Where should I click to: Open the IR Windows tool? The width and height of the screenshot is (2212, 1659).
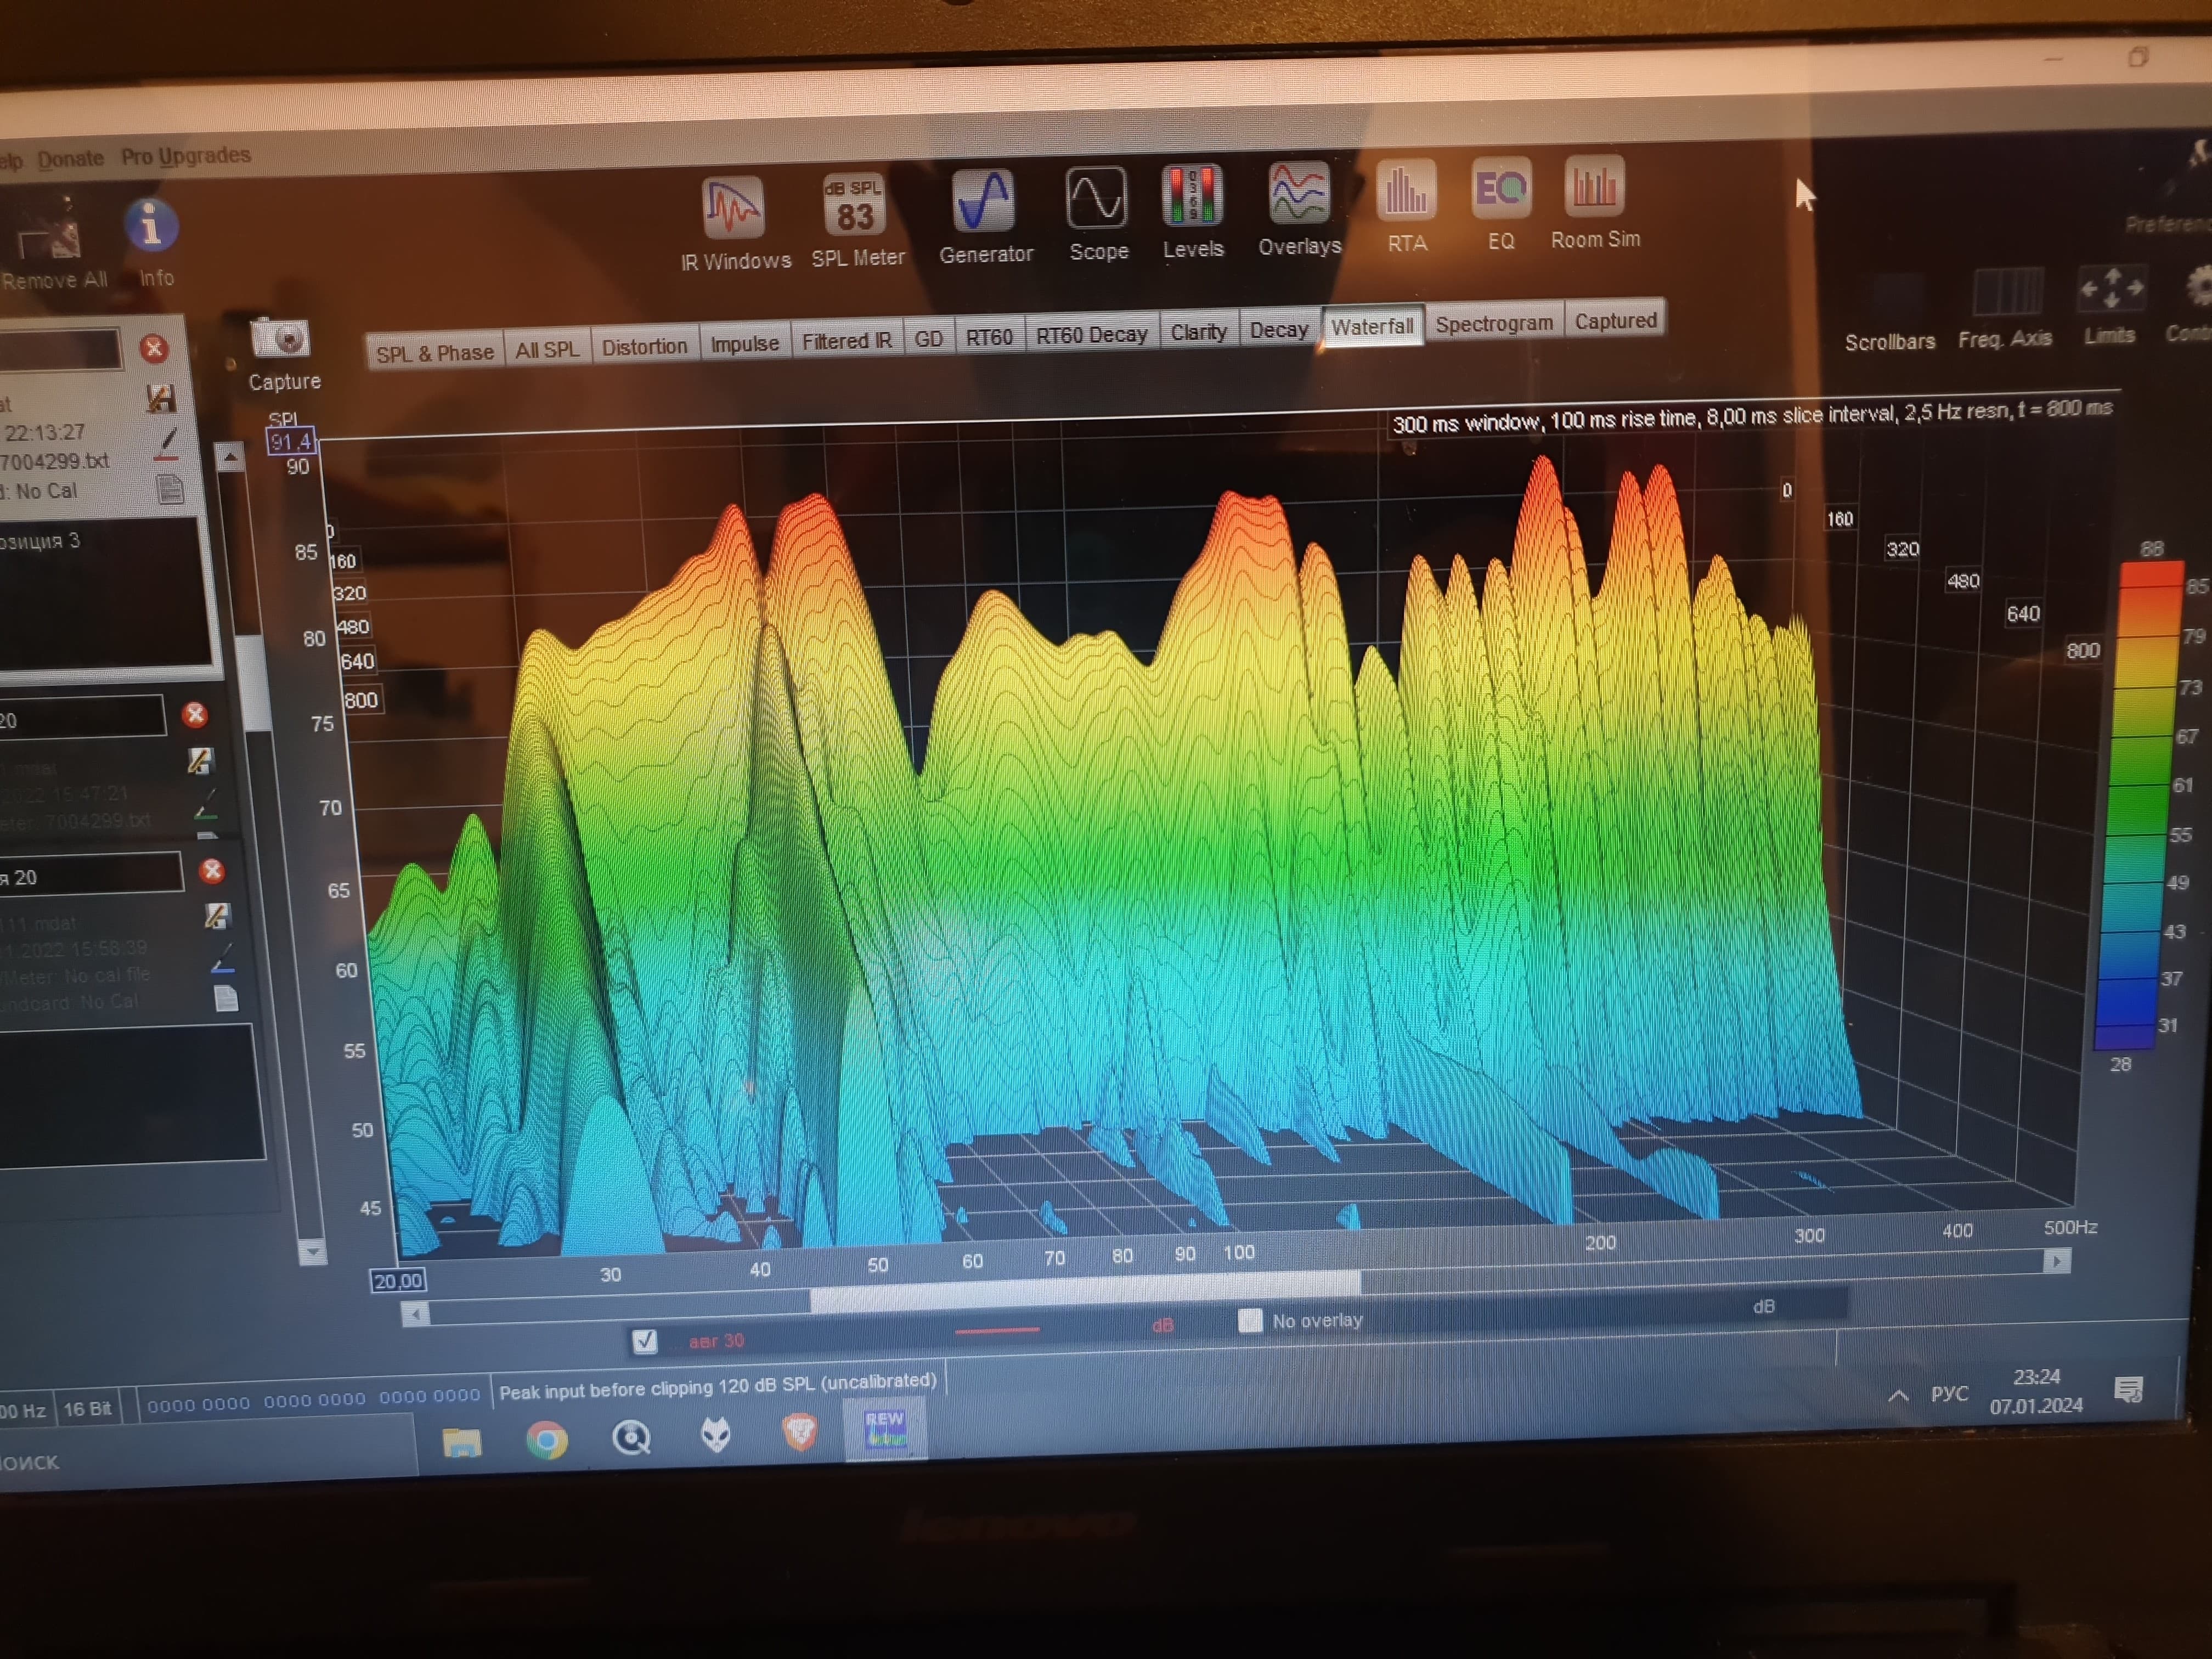coord(733,209)
